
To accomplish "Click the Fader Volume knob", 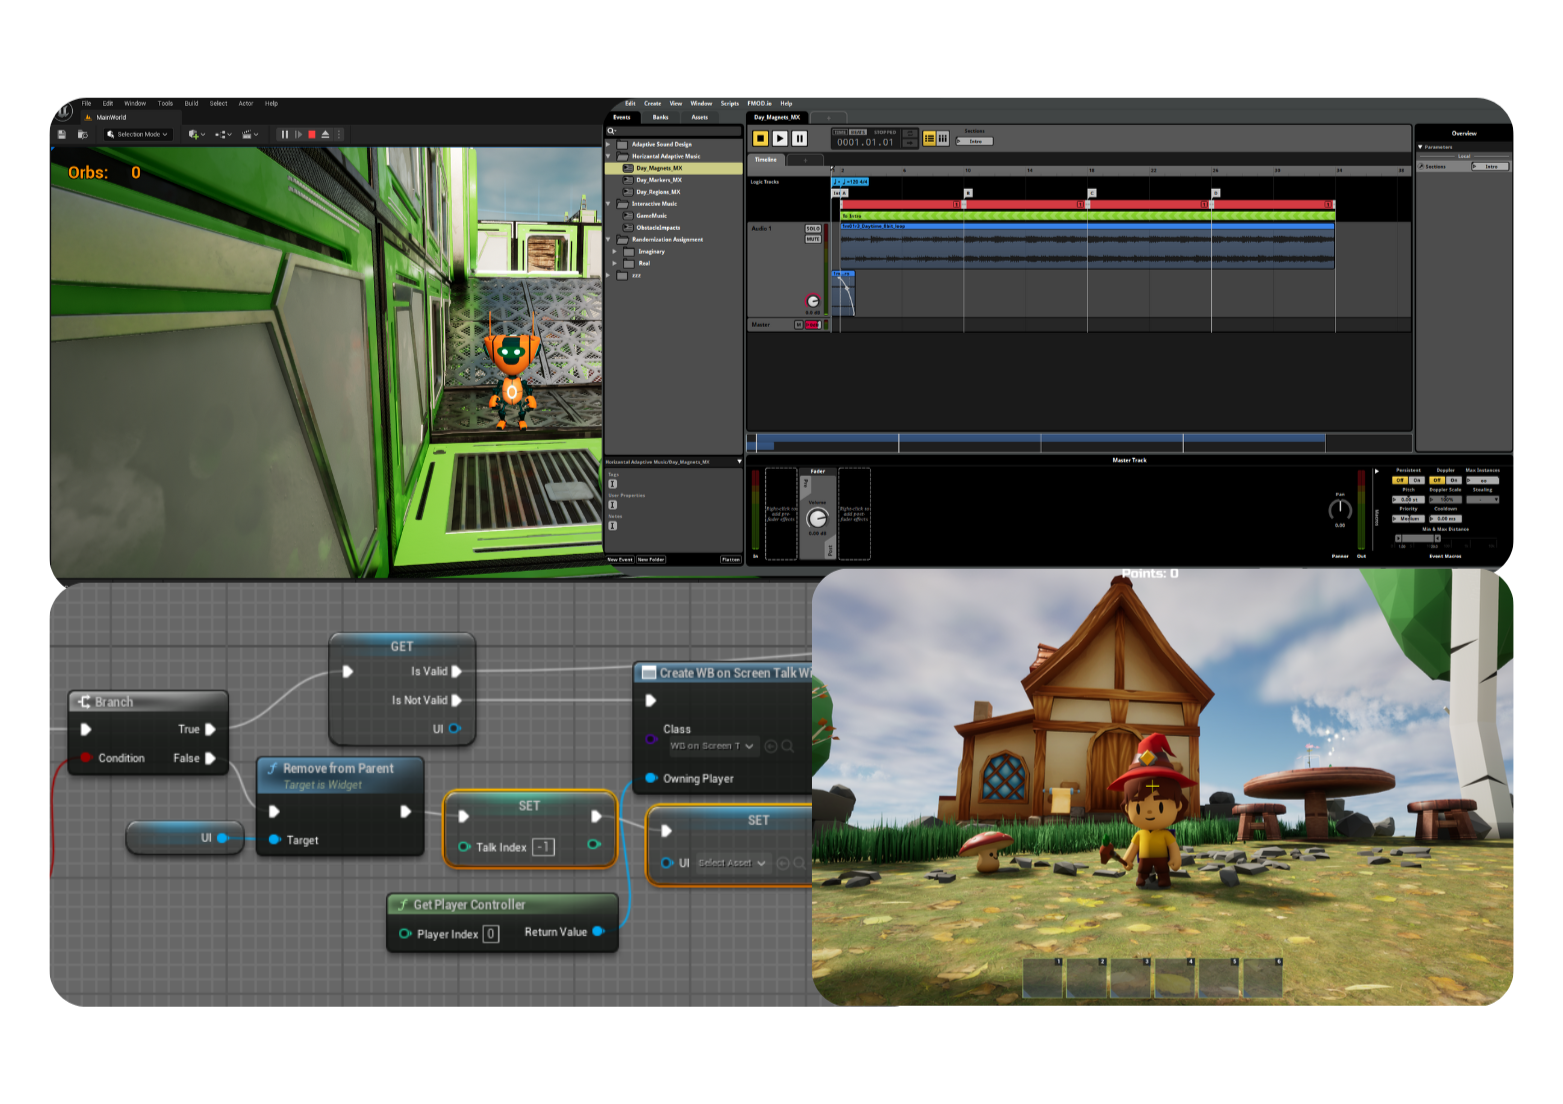I will tap(817, 518).
